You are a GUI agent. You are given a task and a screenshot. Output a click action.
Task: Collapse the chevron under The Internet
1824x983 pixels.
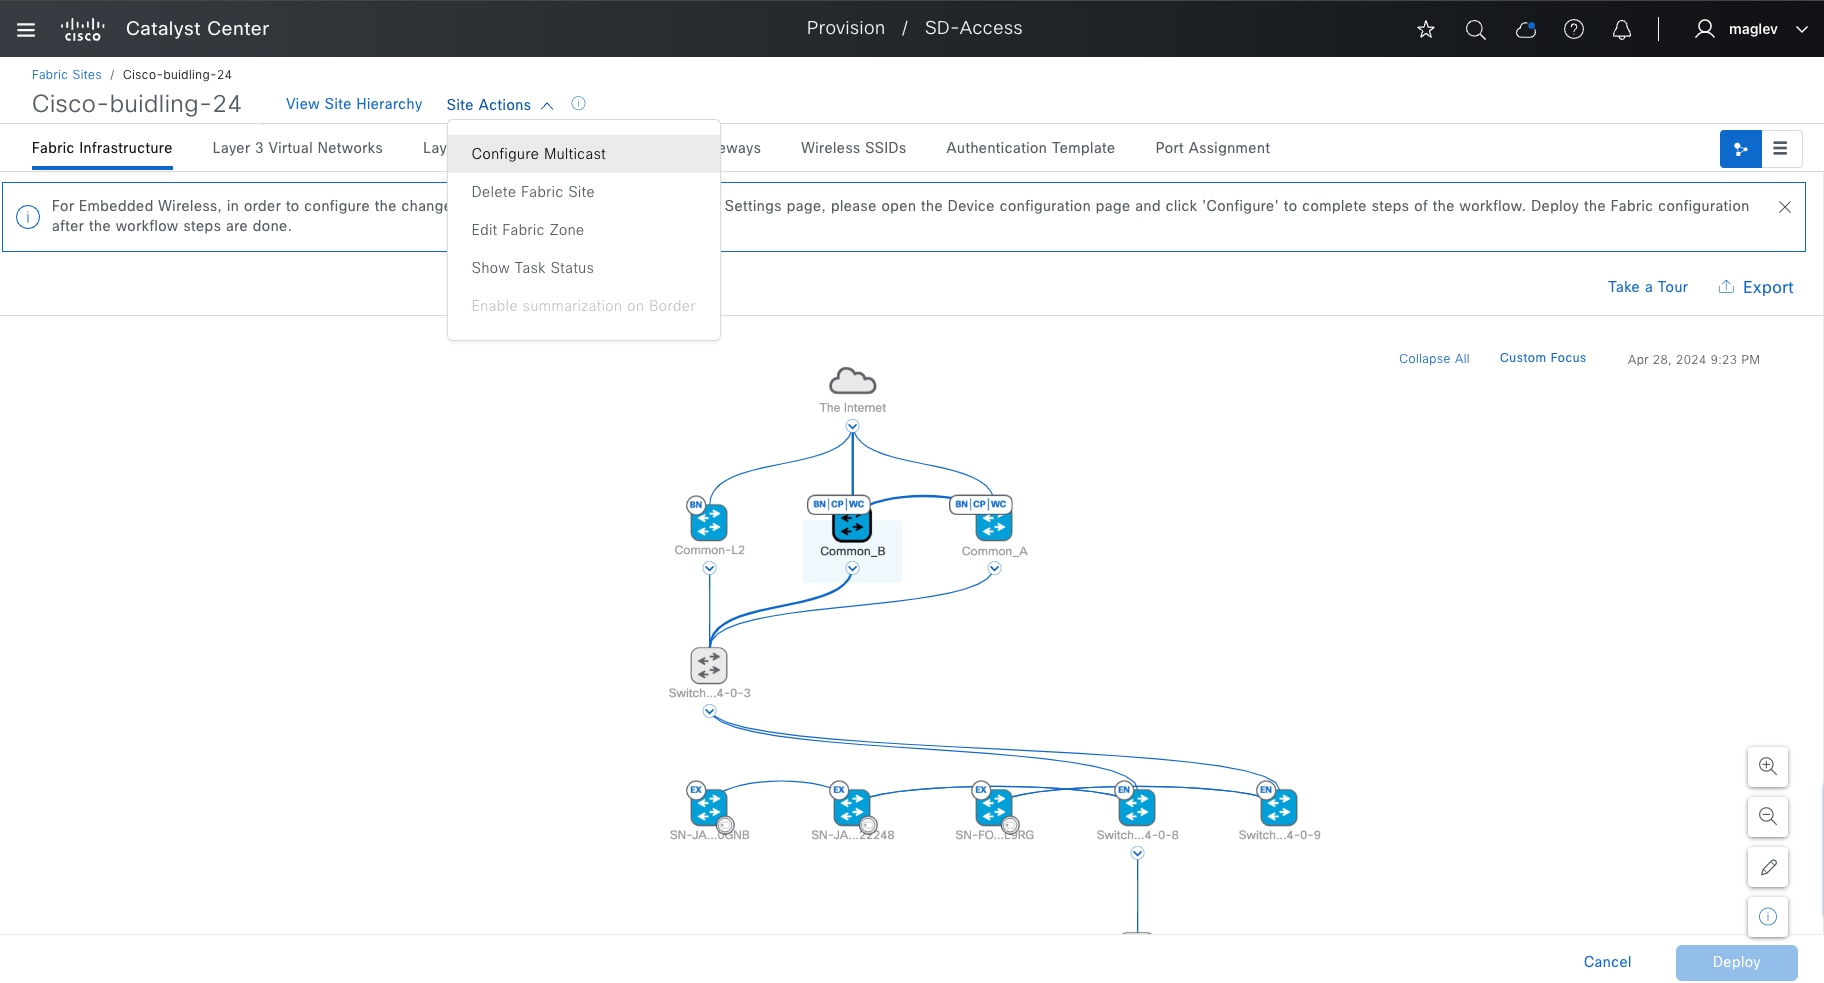click(x=852, y=426)
